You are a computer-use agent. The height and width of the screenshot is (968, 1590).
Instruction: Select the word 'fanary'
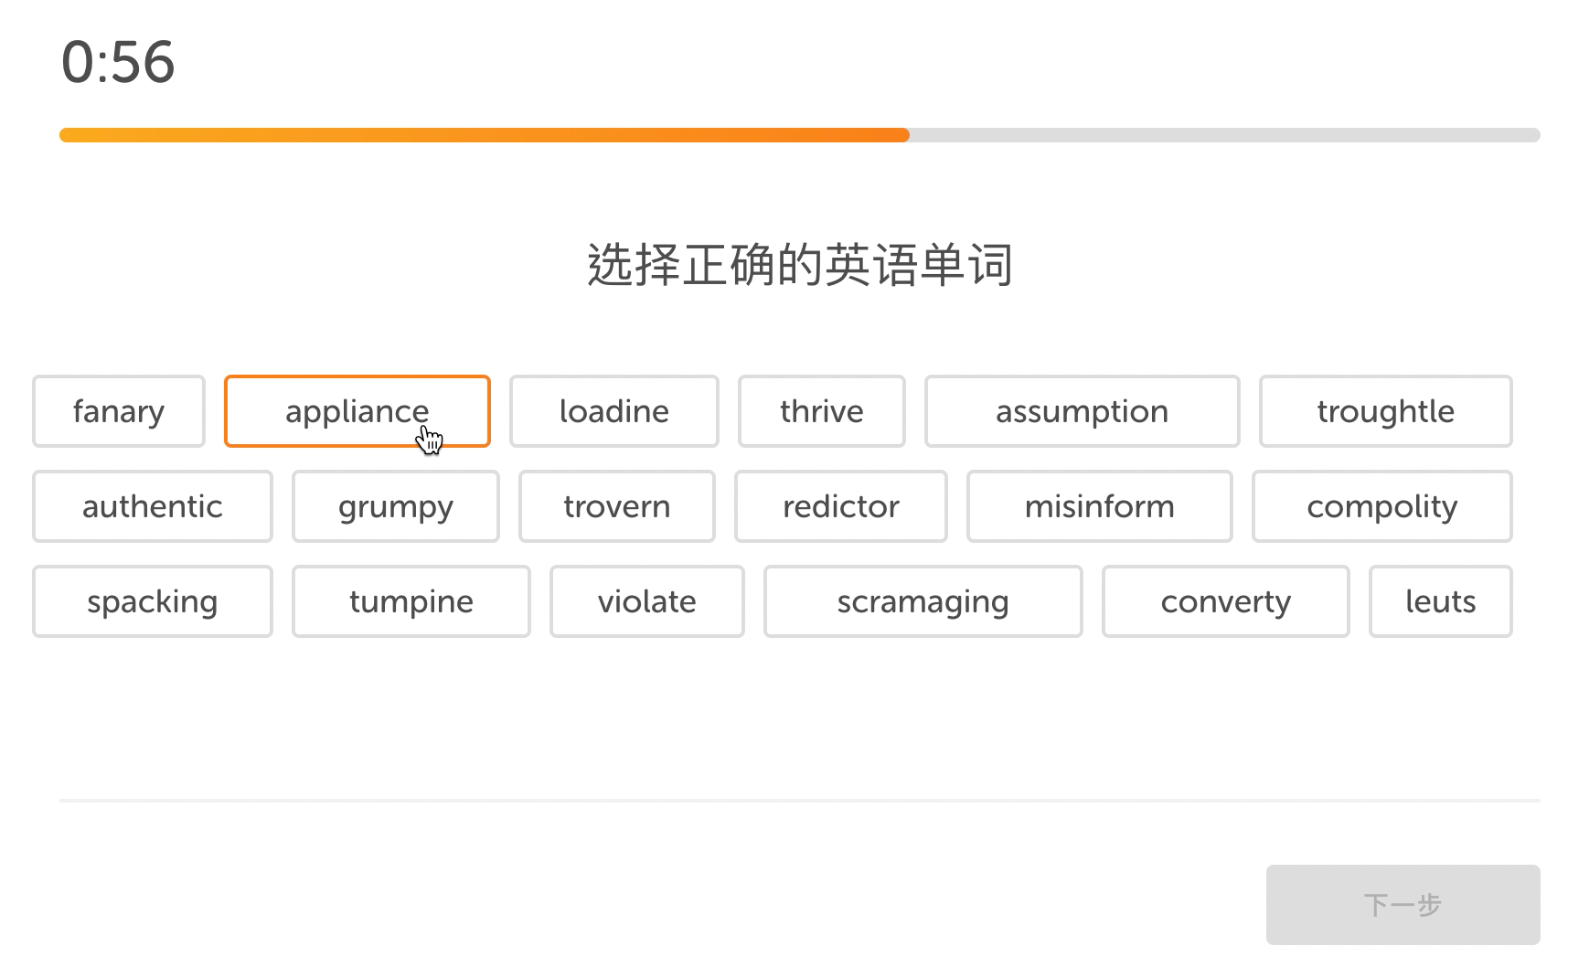119,411
